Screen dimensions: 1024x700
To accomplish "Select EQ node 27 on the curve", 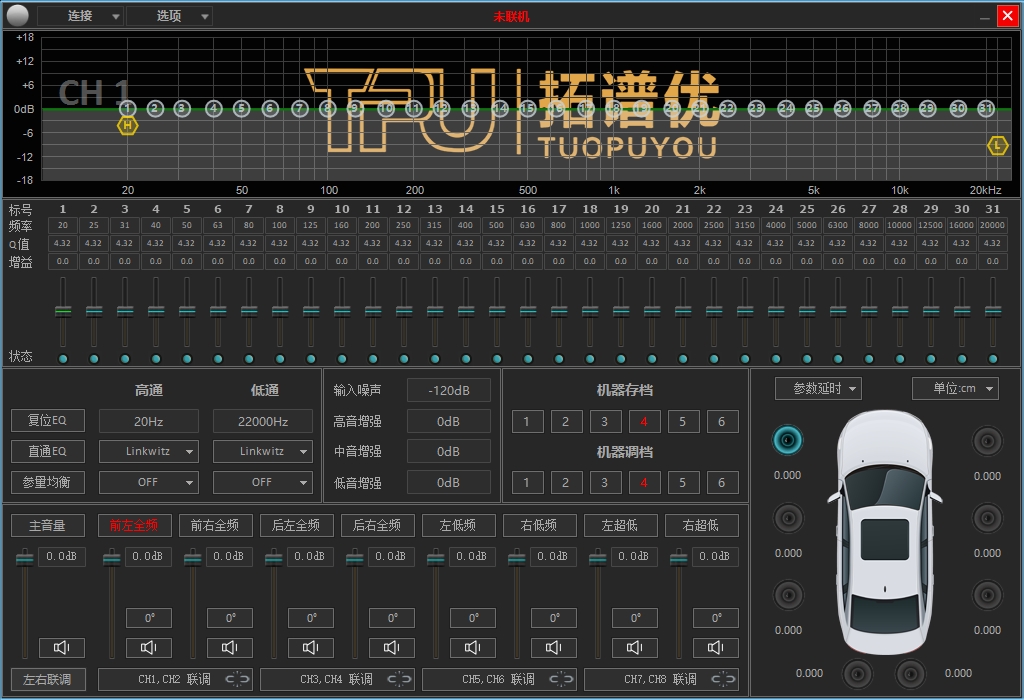I will [872, 108].
